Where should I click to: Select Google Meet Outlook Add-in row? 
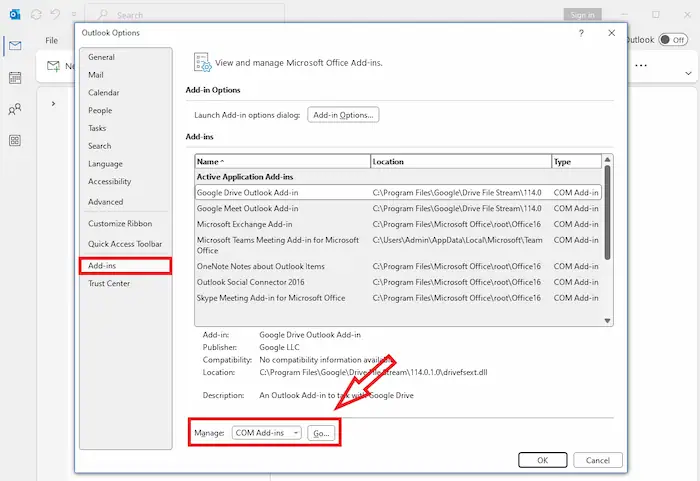(398, 209)
